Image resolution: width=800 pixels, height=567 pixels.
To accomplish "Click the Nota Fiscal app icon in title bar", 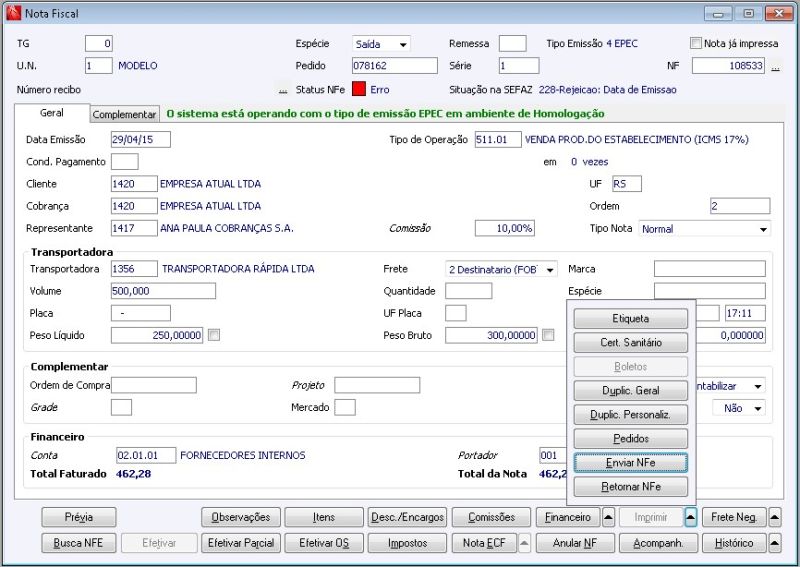I will tap(13, 13).
